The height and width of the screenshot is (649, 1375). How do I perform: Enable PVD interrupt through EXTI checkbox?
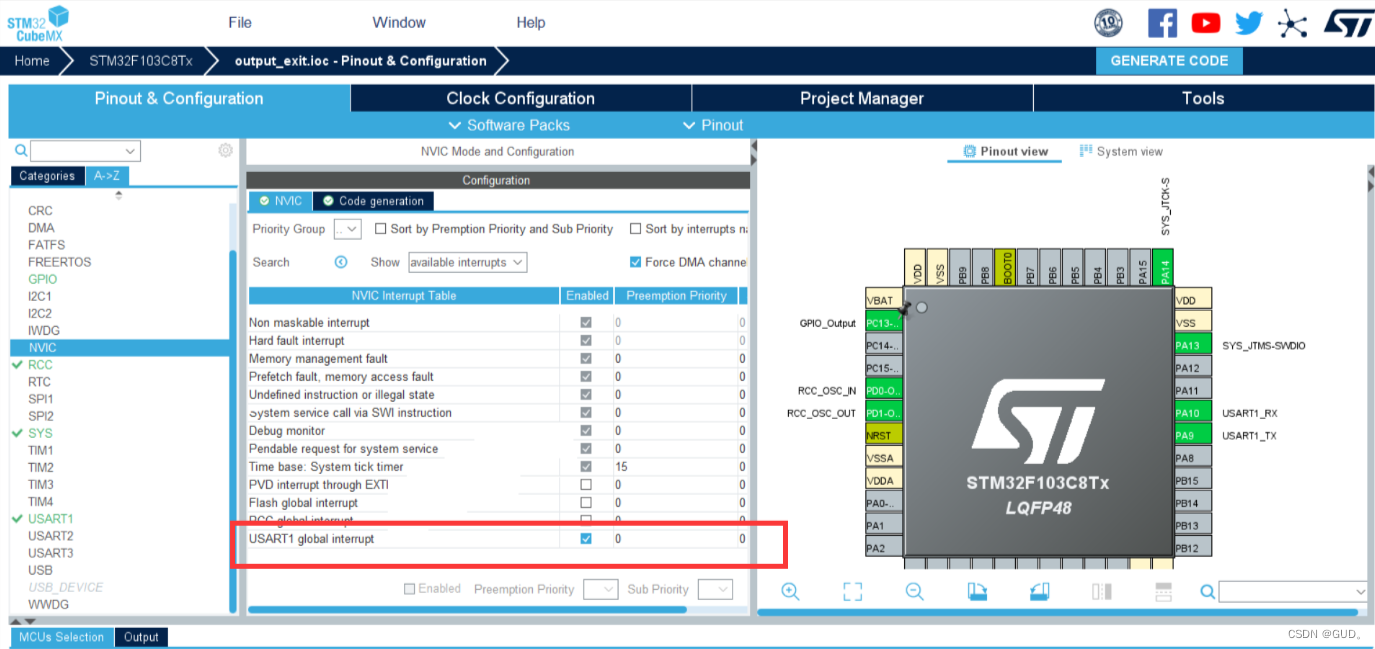586,484
